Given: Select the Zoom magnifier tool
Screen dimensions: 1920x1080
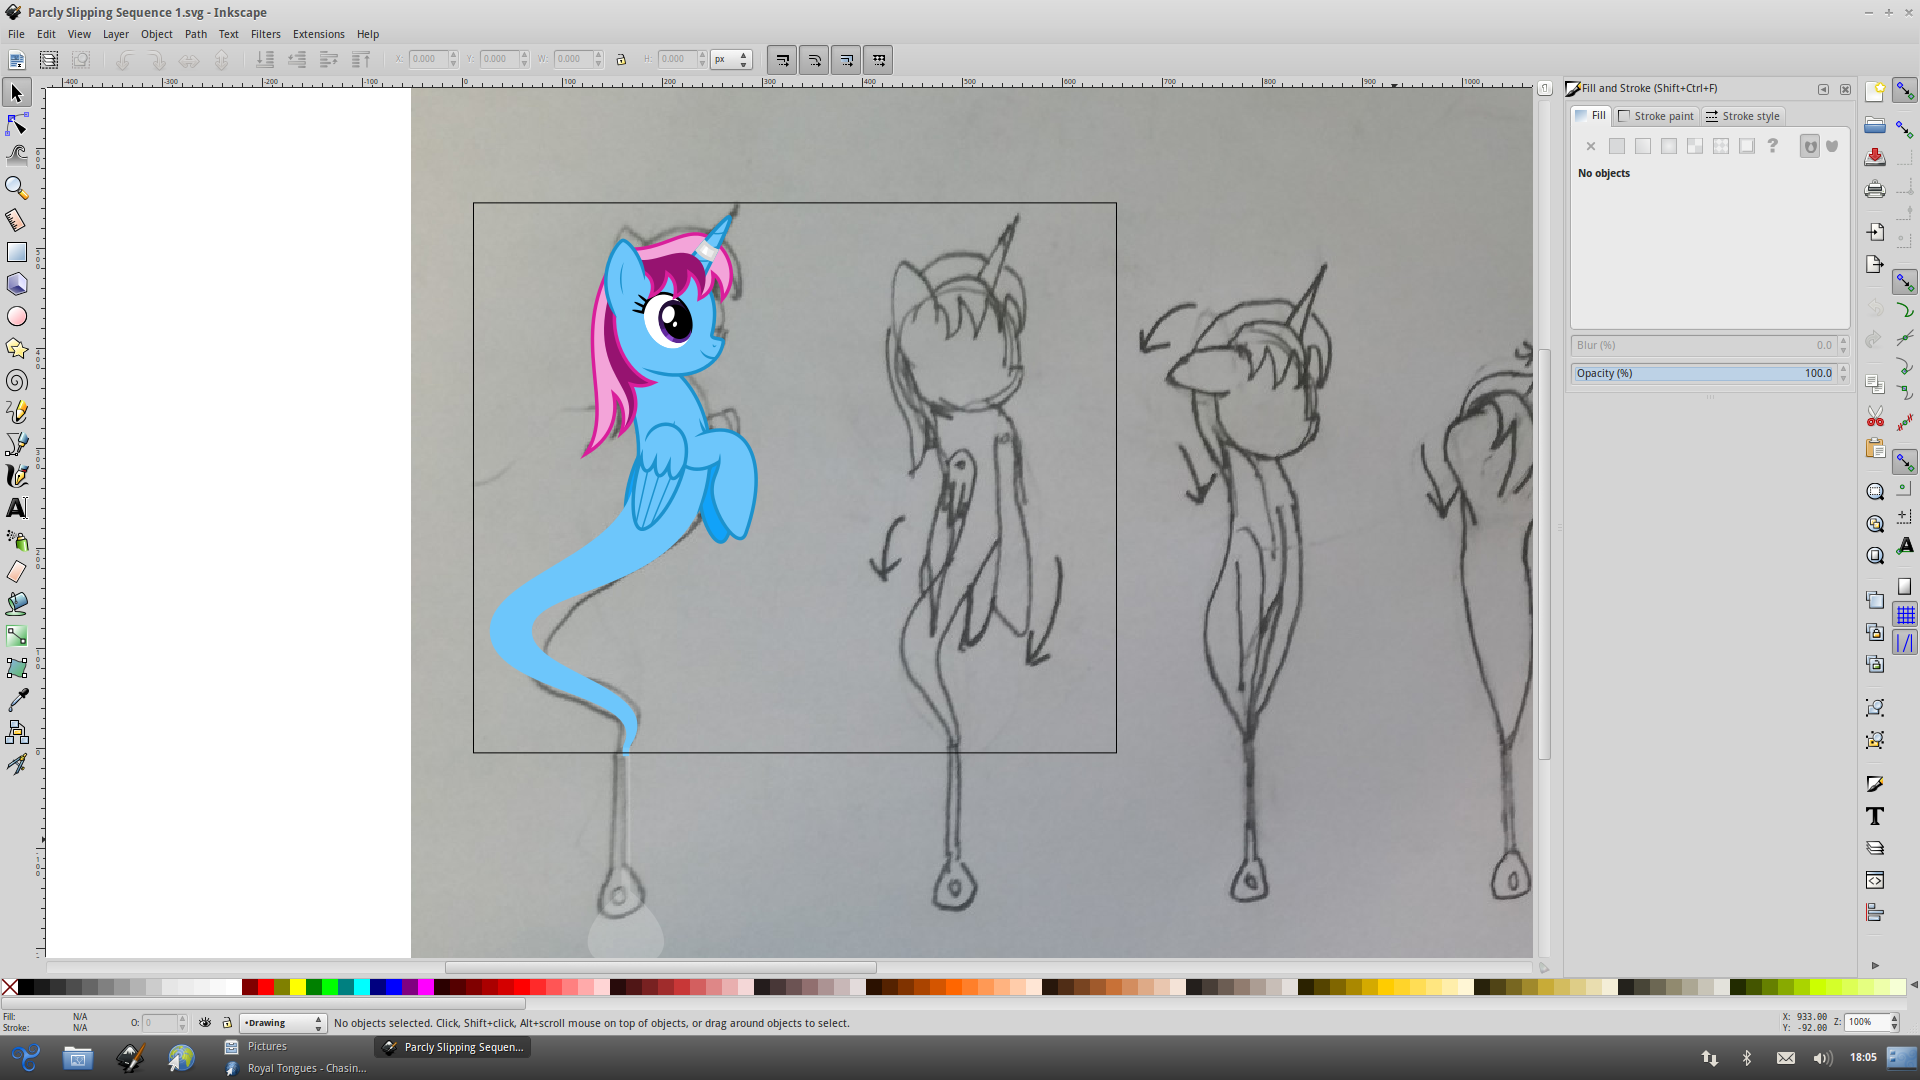Looking at the screenshot, I should pyautogui.click(x=17, y=188).
